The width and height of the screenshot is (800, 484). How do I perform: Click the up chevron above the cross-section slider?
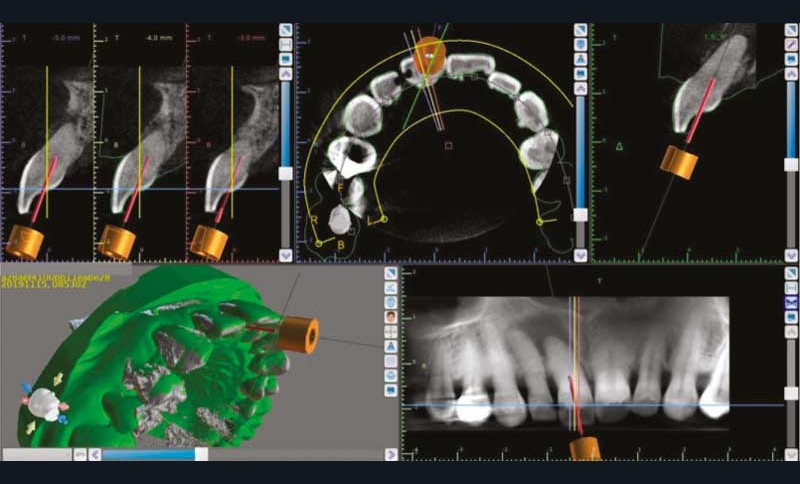click(x=286, y=74)
